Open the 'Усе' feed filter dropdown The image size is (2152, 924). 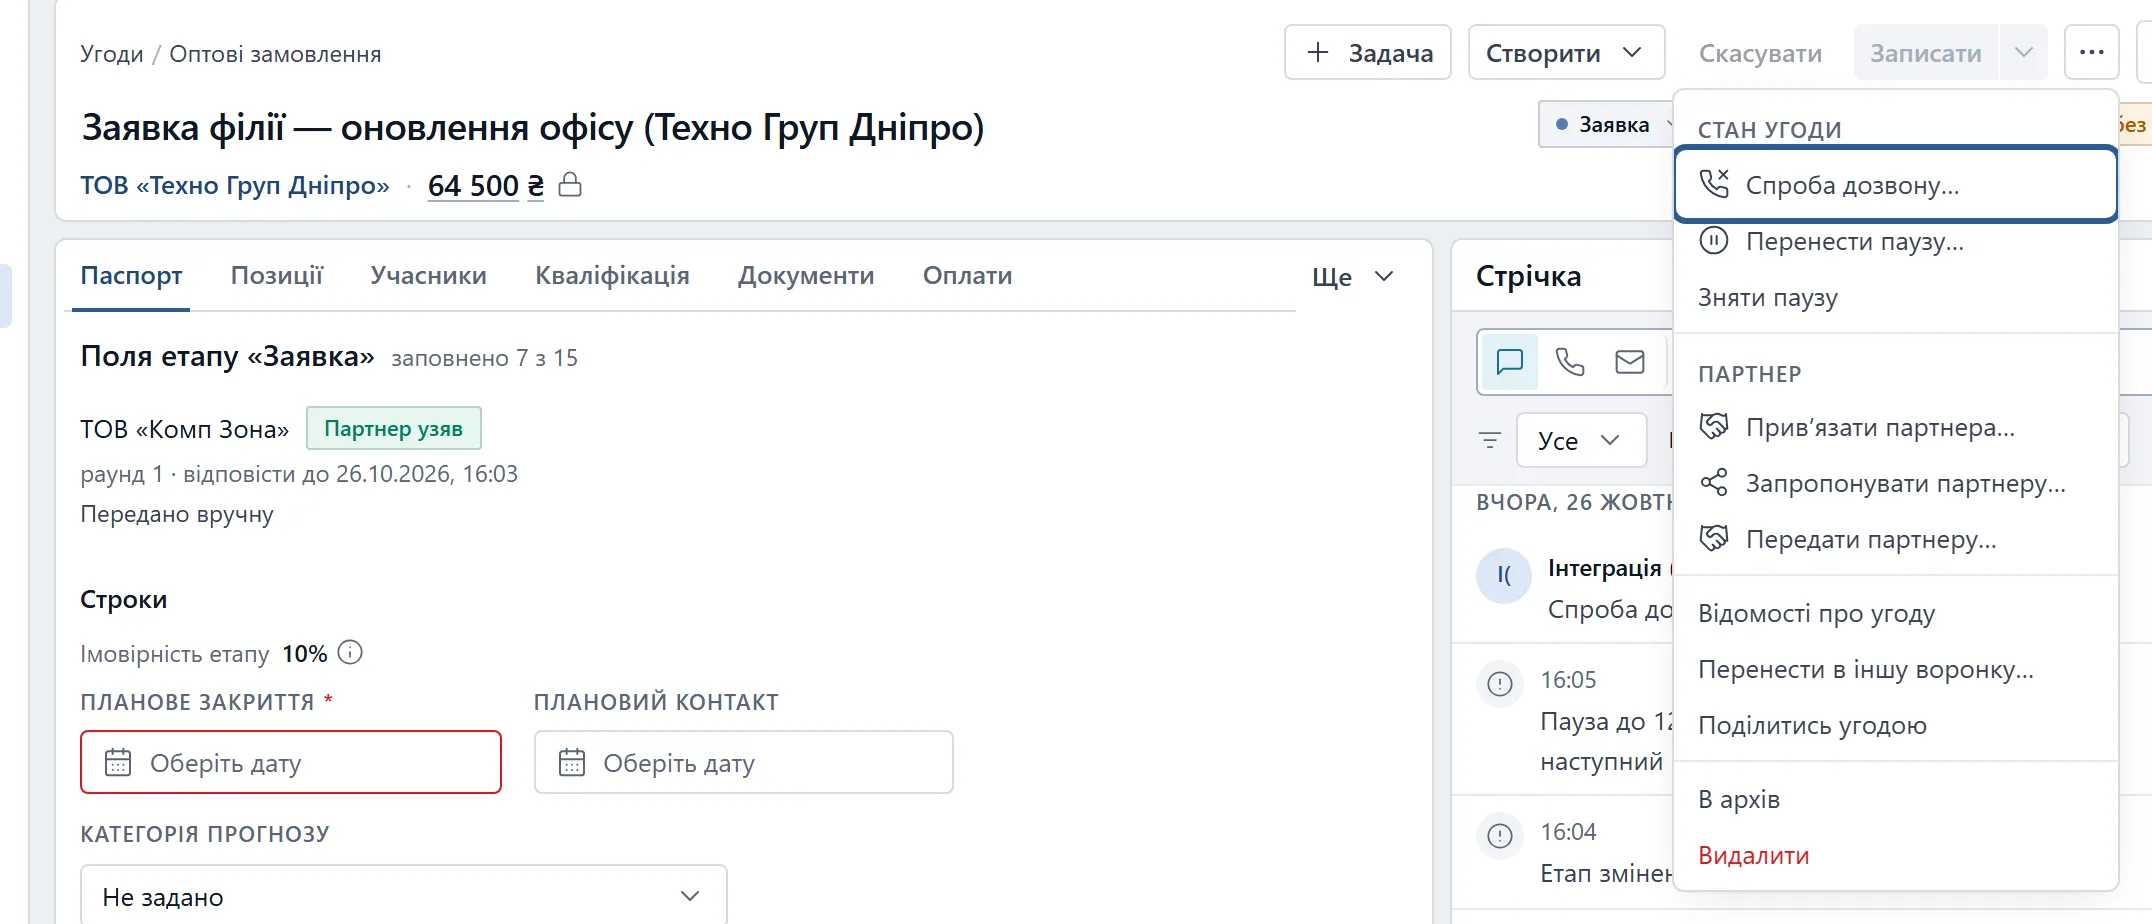click(1581, 440)
